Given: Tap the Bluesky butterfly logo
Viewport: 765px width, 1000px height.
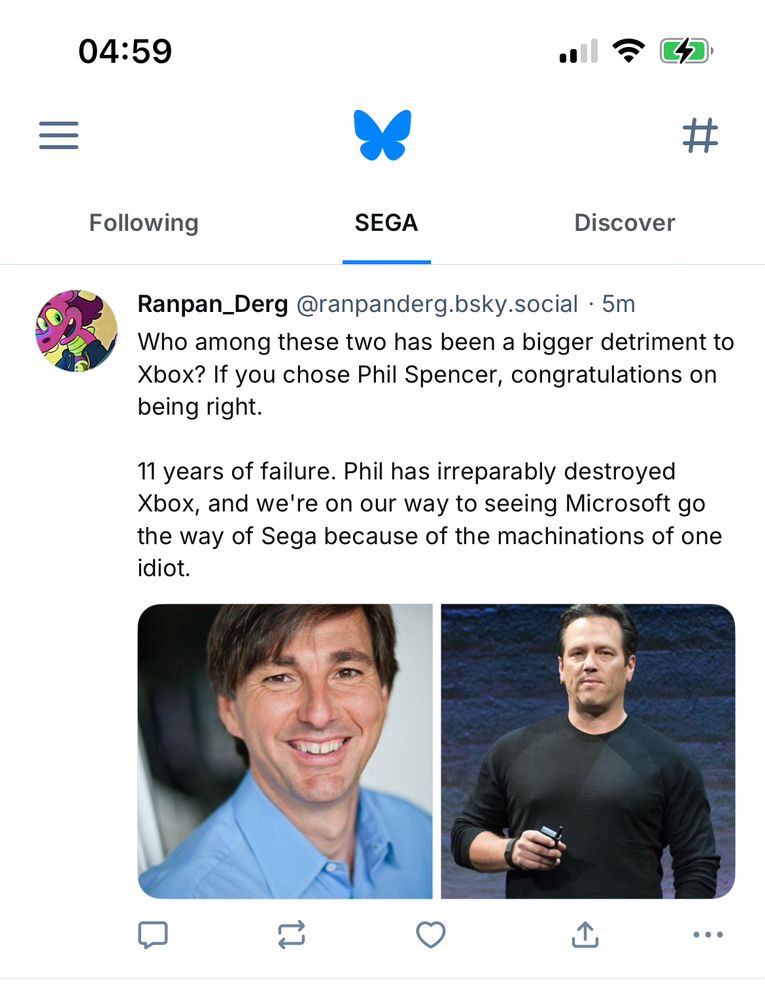Looking at the screenshot, I should click(382, 135).
